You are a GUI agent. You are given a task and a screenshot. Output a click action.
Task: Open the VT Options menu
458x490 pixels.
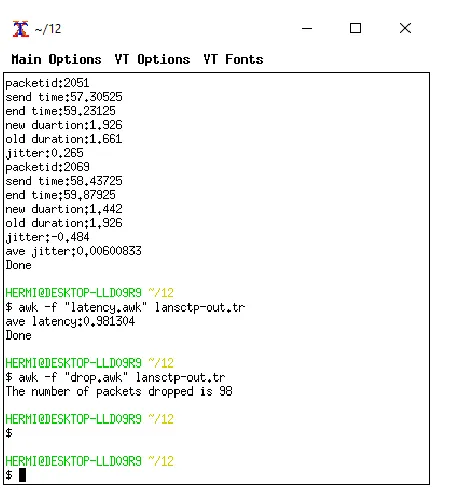point(152,59)
